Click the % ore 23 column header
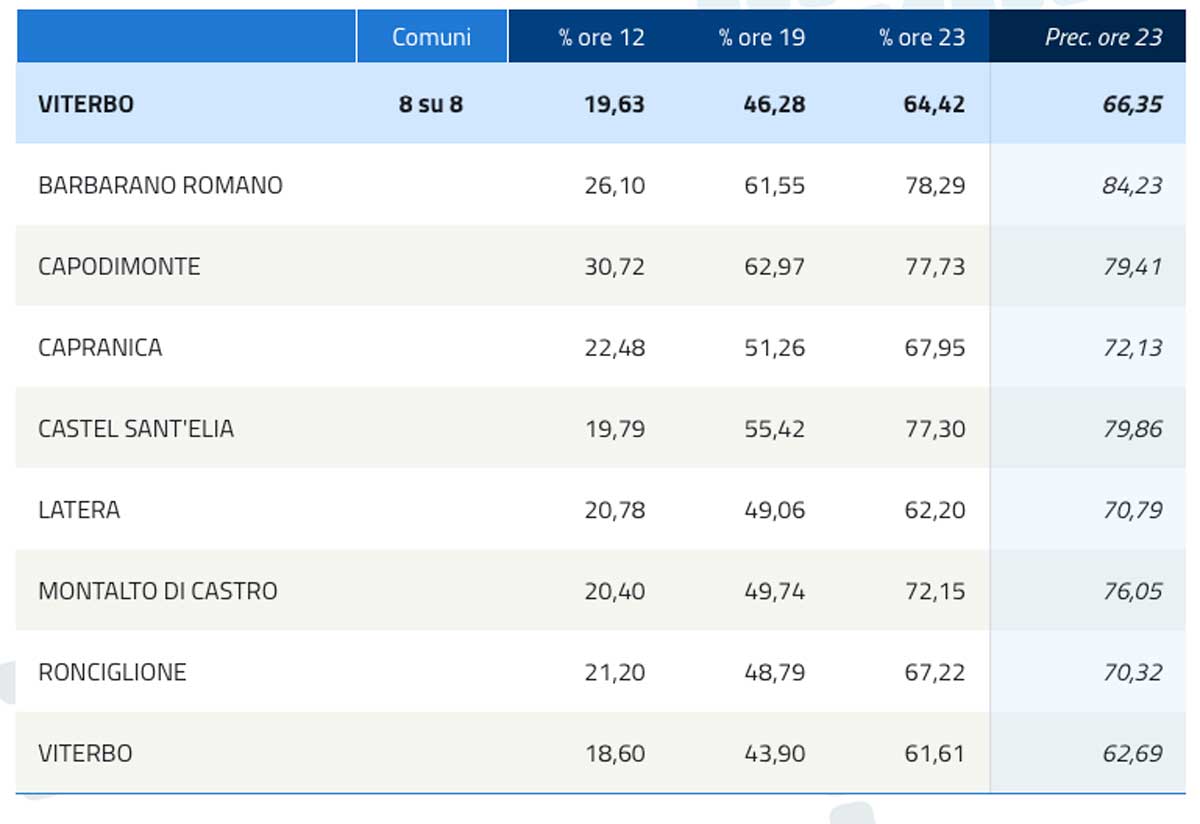The image size is (1200, 824). (922, 37)
